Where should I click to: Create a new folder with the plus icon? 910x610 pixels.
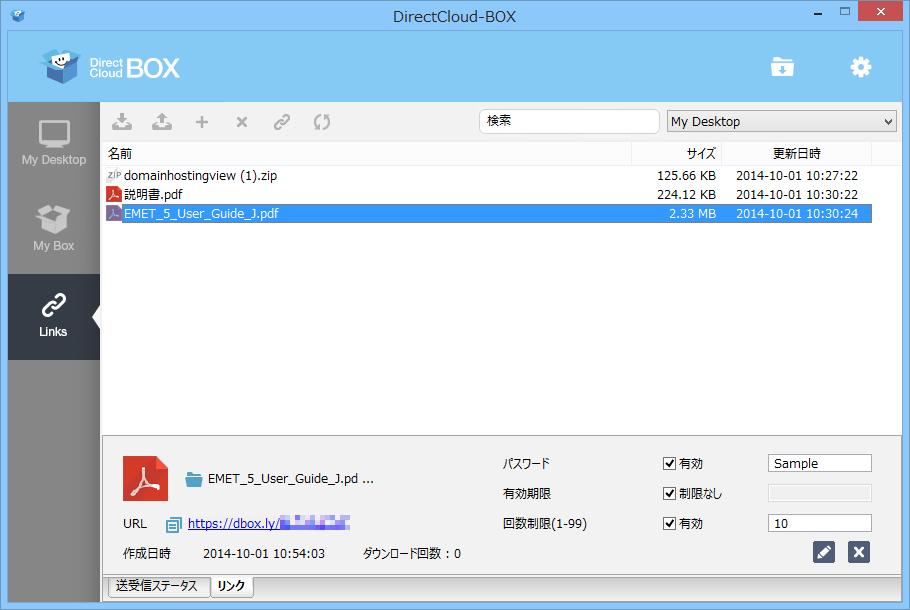(202, 121)
